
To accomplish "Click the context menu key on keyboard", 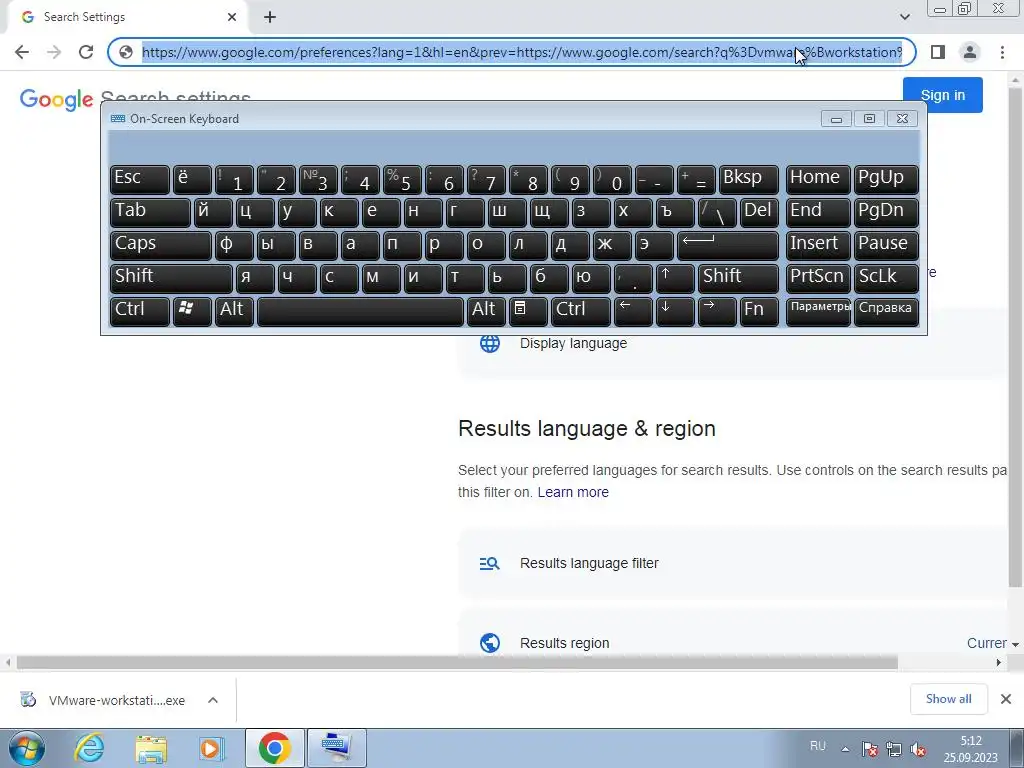I will [x=528, y=312].
